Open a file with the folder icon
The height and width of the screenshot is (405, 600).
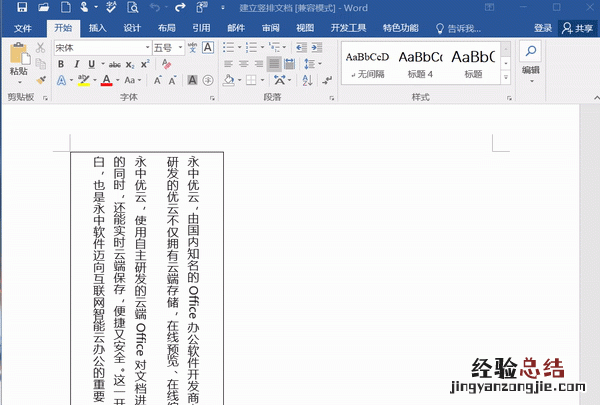(x=44, y=7)
